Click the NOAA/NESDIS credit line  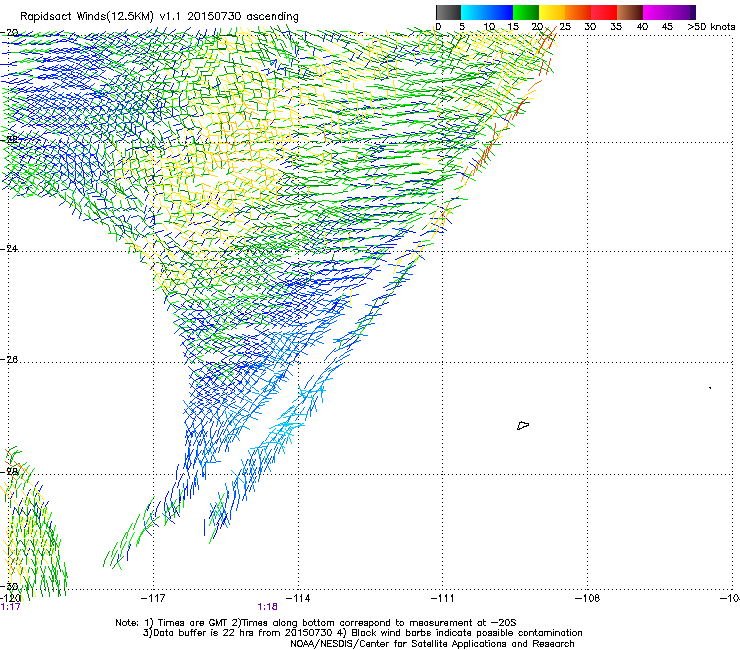432,644
